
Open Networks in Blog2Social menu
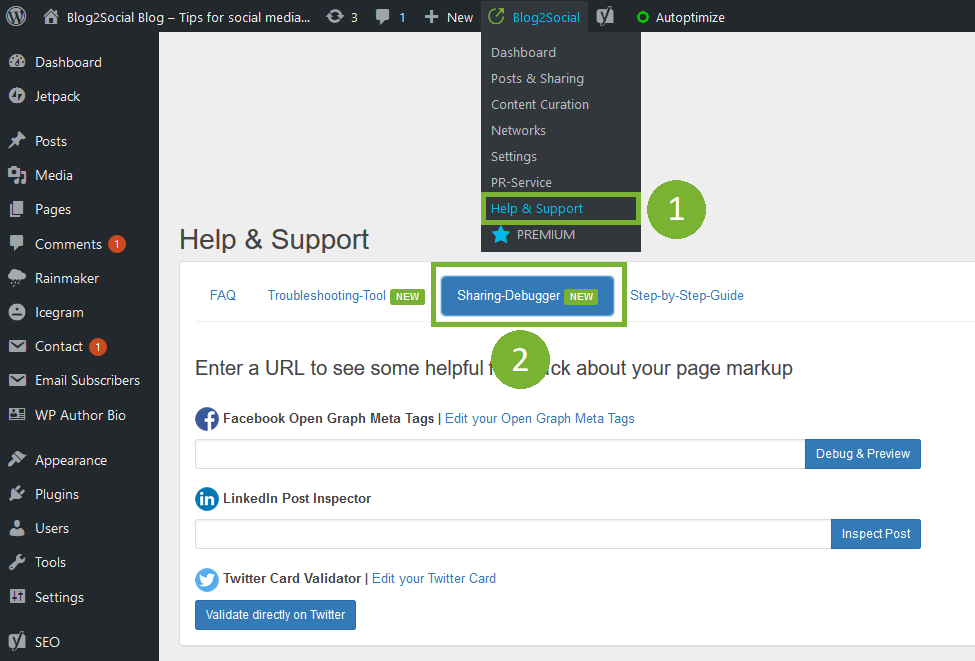519,131
